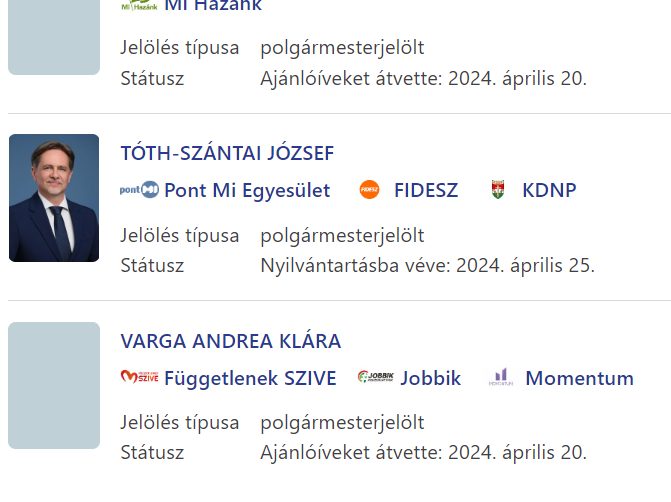671x502 pixels.
Task: Visit the Jobbik party name link
Action: coord(431,378)
